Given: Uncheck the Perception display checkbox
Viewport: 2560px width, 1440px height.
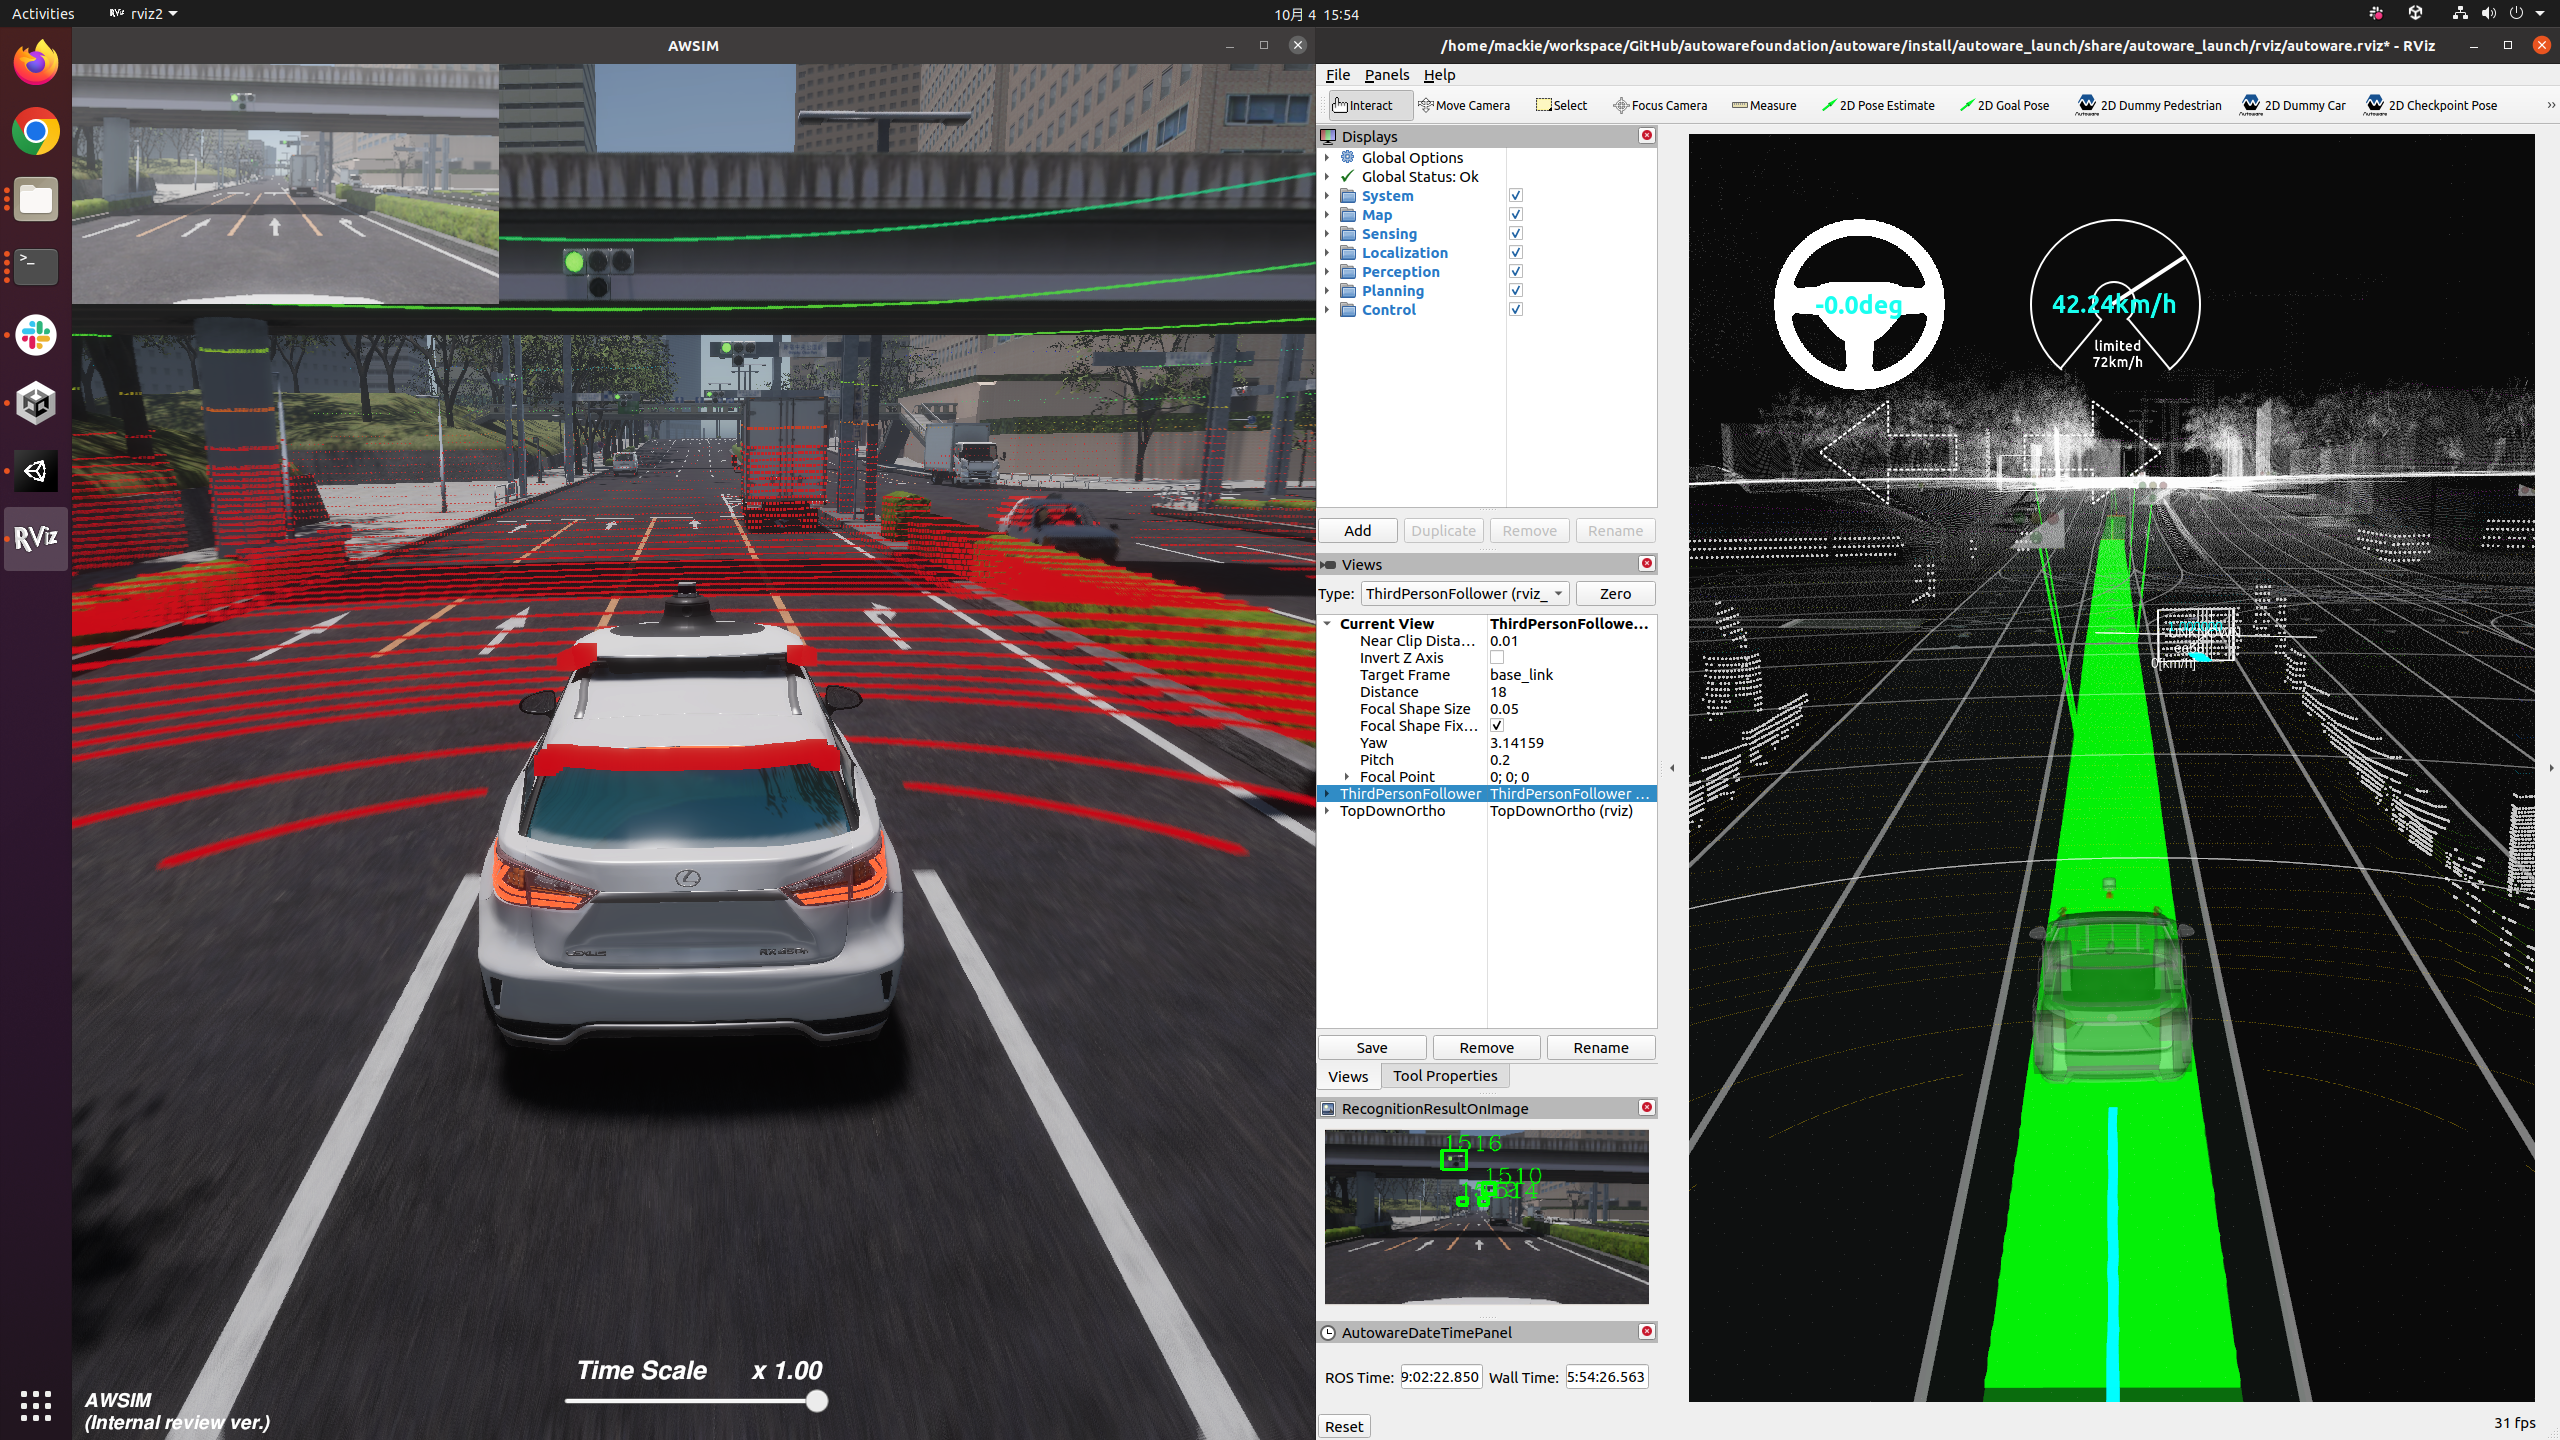Looking at the screenshot, I should (x=1516, y=271).
